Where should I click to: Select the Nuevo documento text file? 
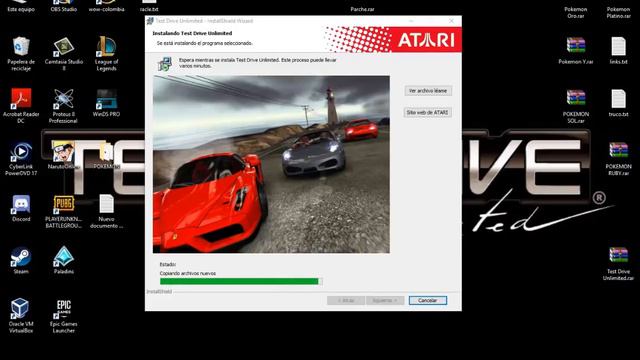pyautogui.click(x=106, y=211)
